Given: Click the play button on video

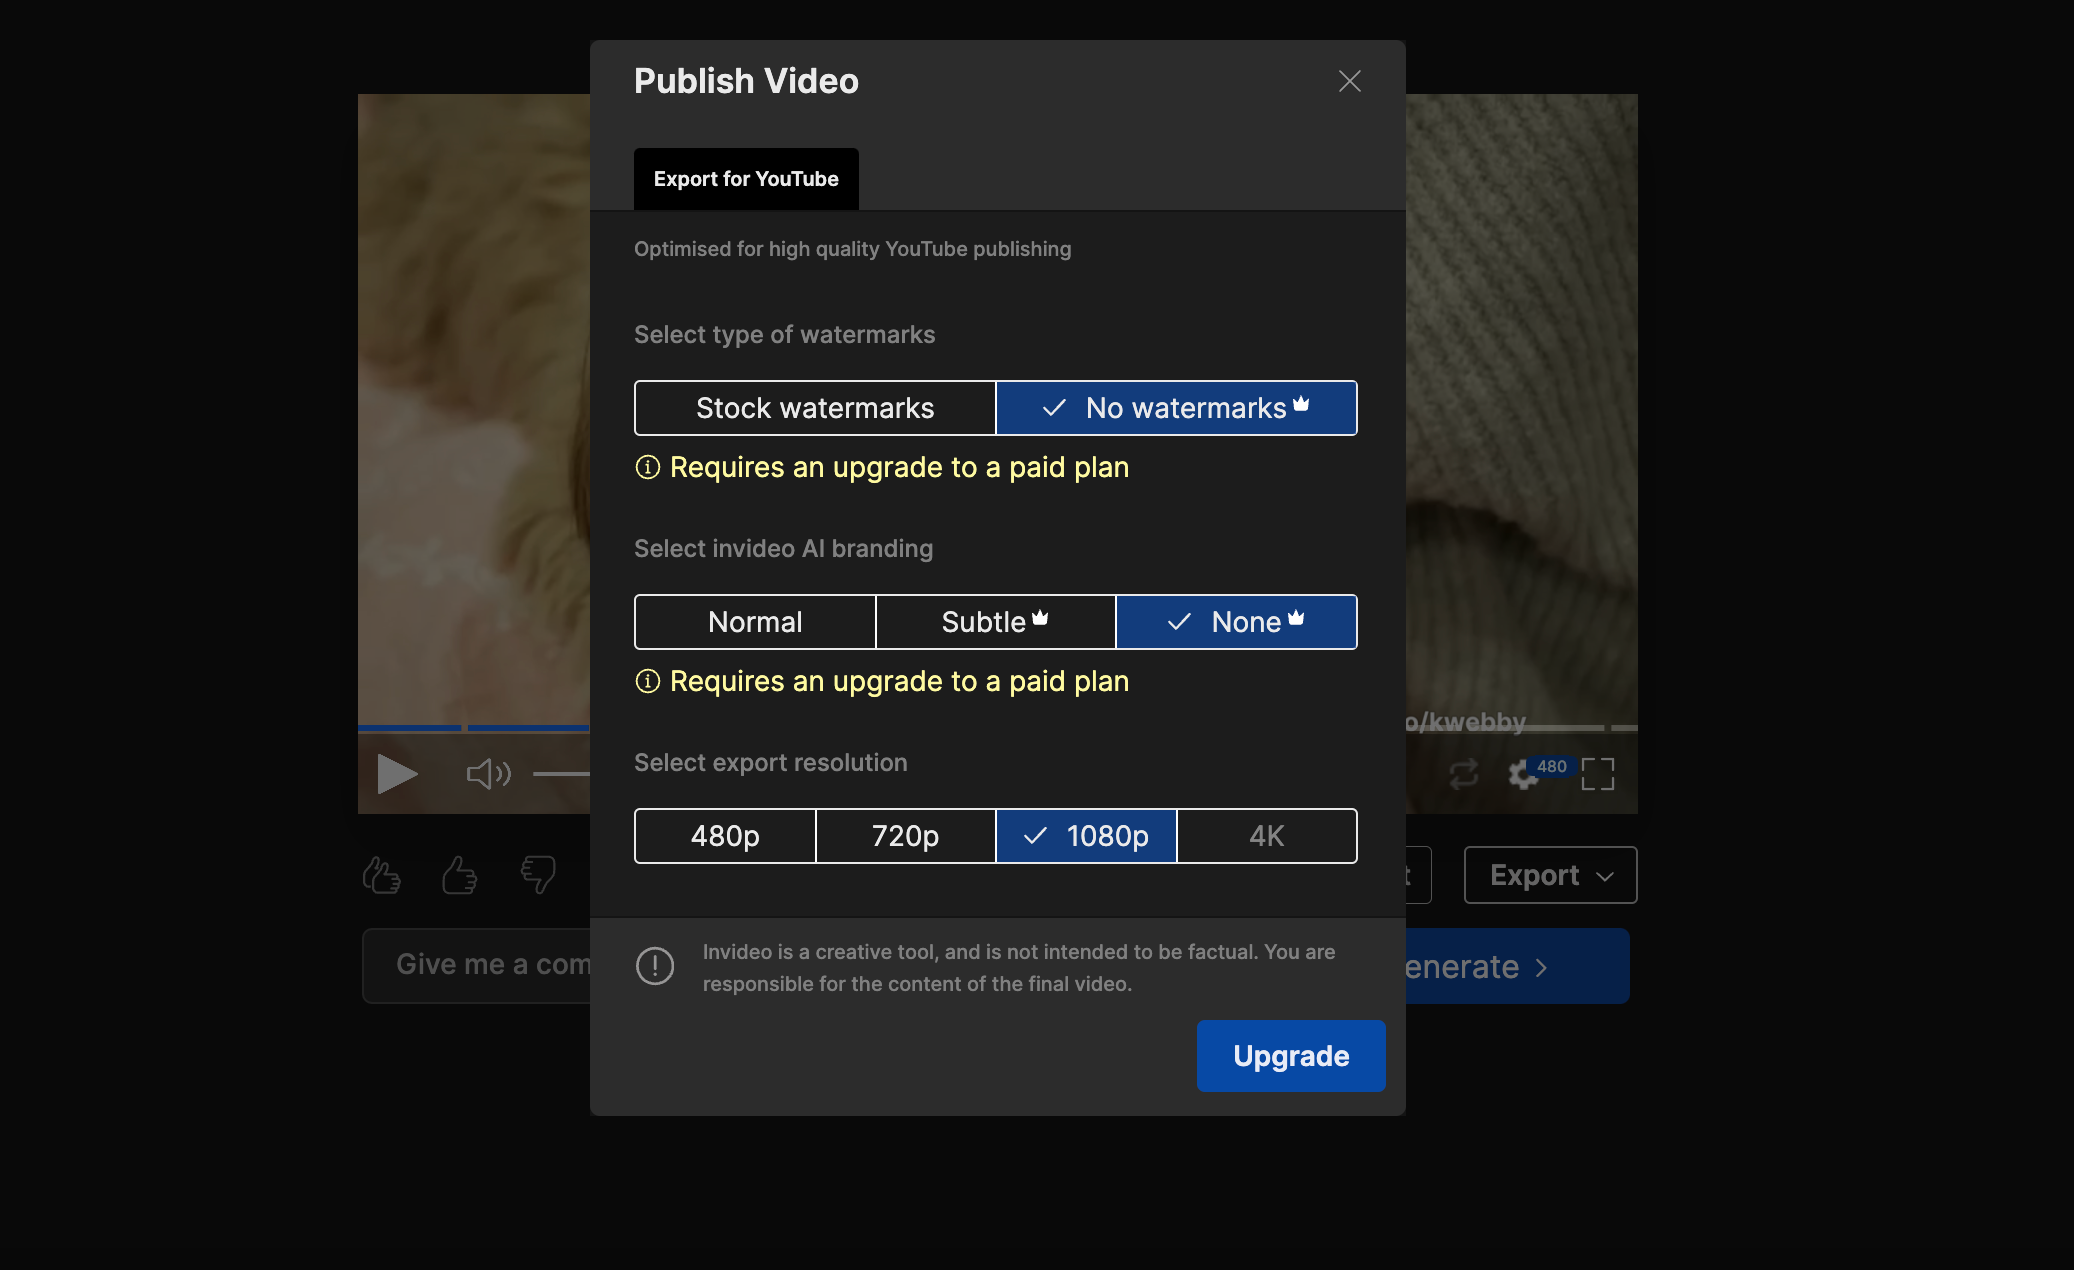Looking at the screenshot, I should coord(397,773).
